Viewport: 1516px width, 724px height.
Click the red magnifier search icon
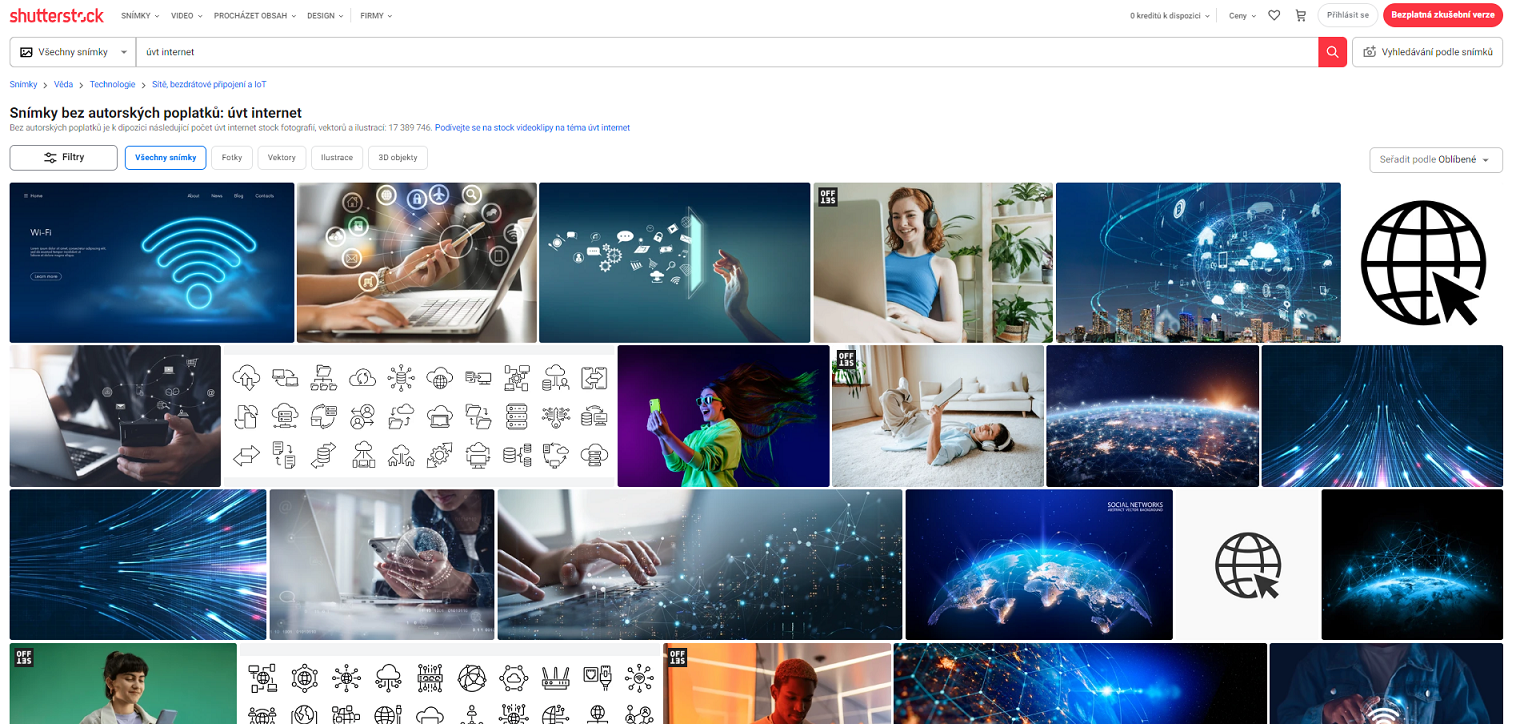click(x=1333, y=52)
